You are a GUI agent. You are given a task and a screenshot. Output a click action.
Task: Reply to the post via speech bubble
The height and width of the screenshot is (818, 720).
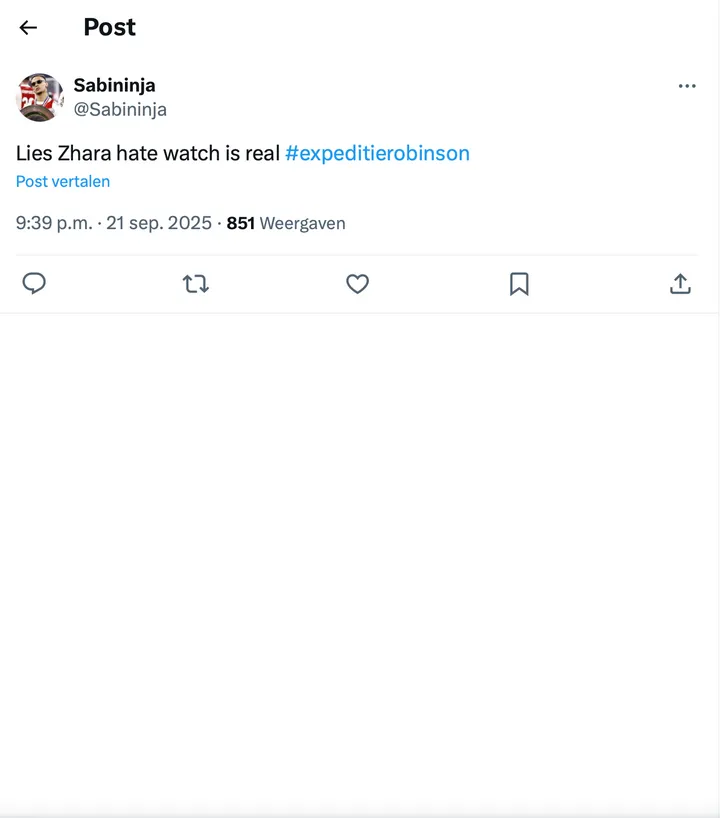(x=34, y=284)
